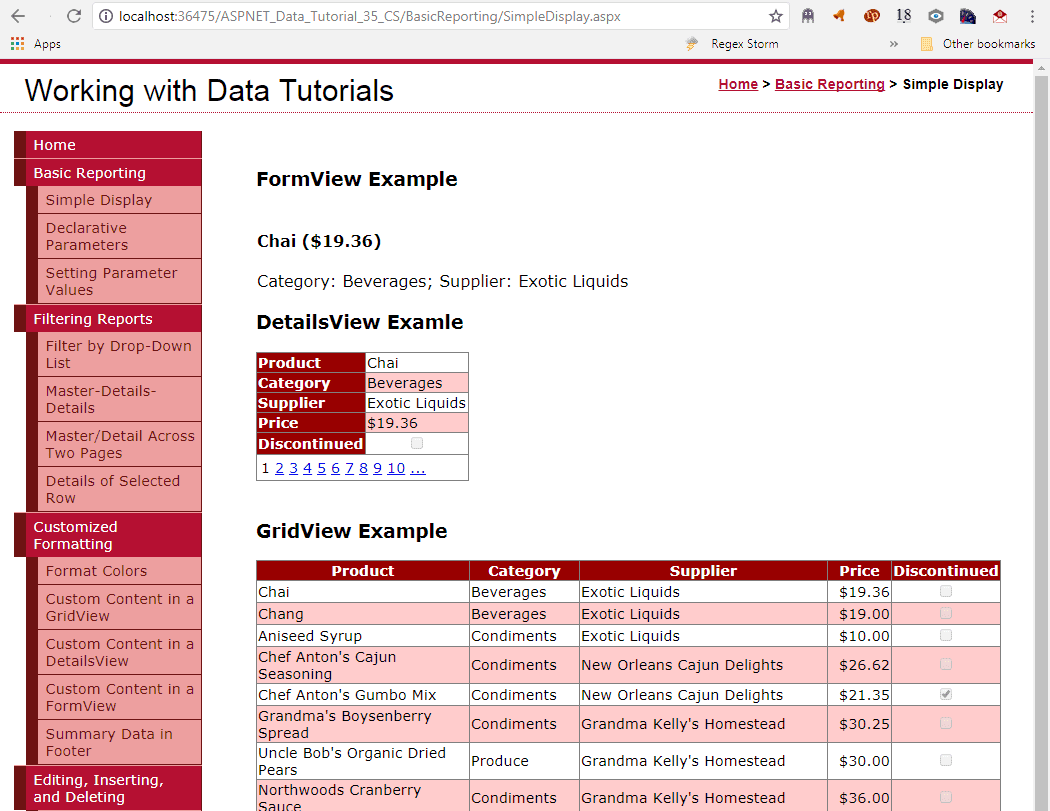Open the envelope mail extension
Viewport: 1050px width, 811px height.
(x=1000, y=16)
